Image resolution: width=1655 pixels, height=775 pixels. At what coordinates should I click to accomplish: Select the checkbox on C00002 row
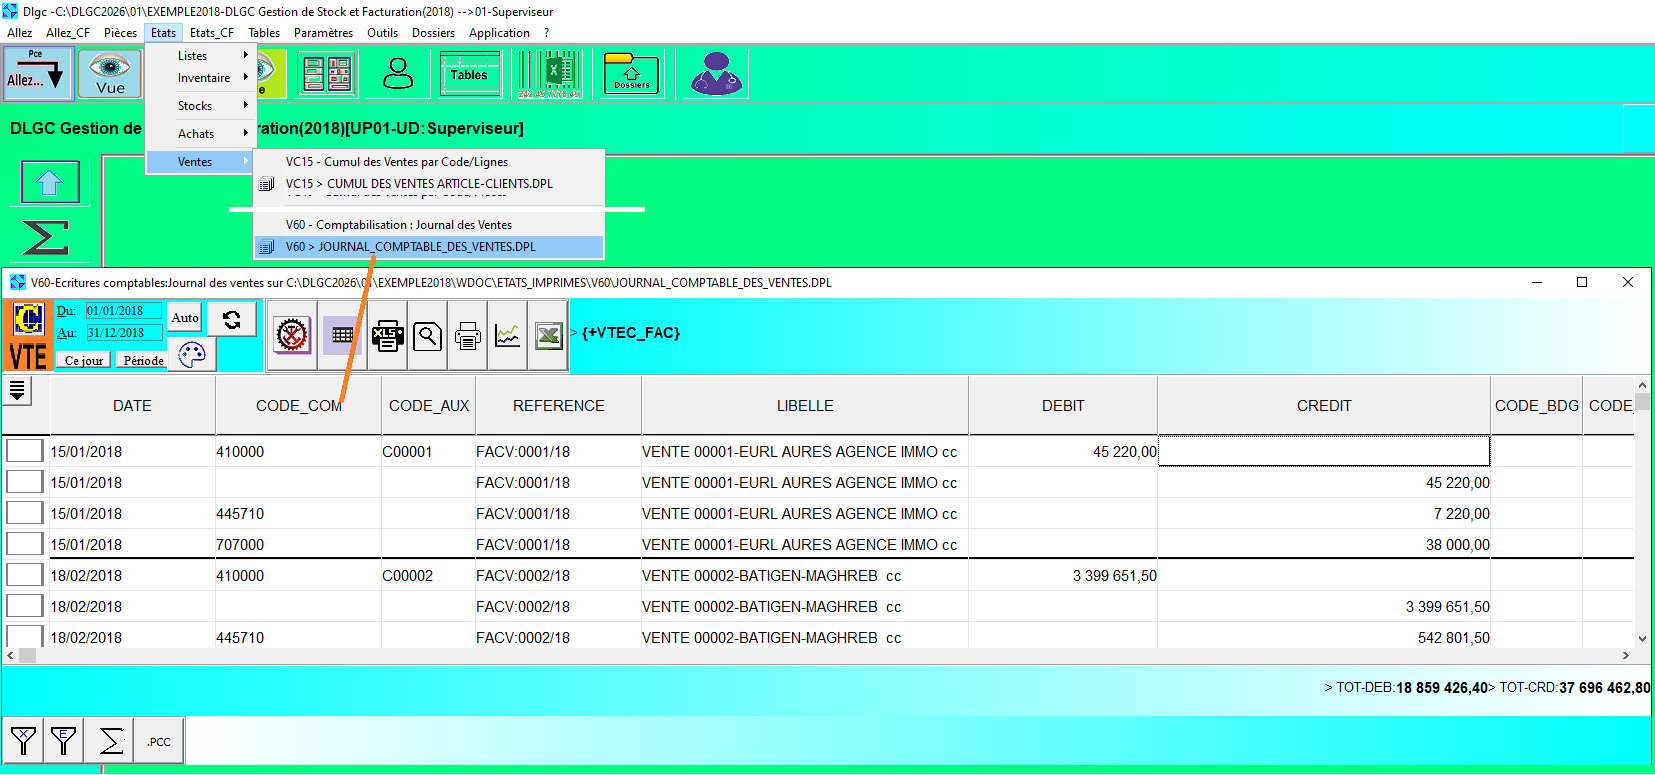24,575
